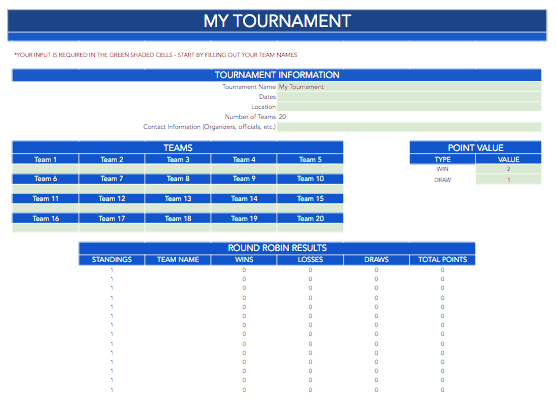Click the TEAM NAME column header
Viewport: 556px width, 408px height.
tap(178, 259)
